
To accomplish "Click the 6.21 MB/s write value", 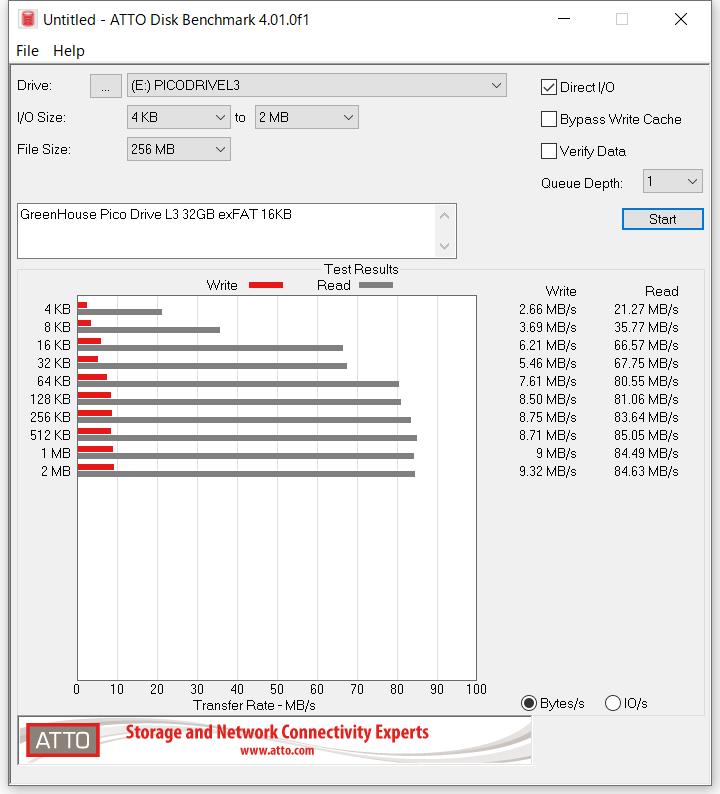I will (547, 345).
